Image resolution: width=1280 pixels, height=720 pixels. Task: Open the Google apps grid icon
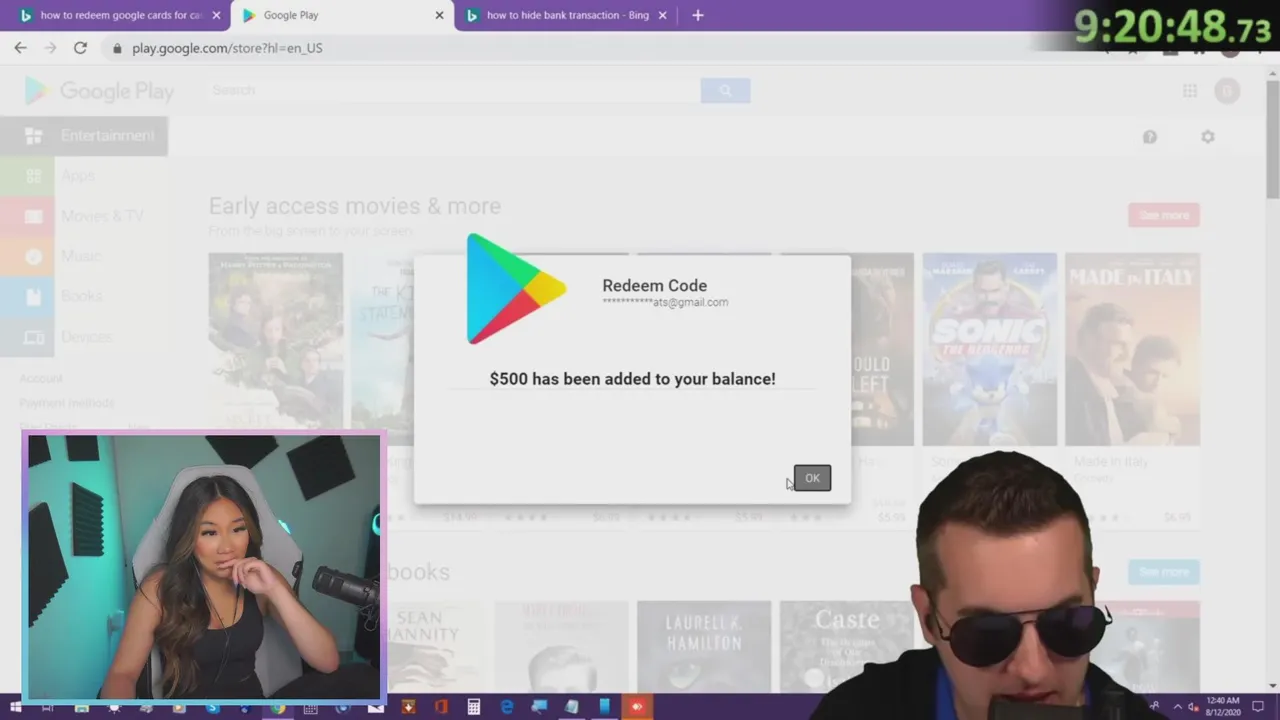(1190, 91)
